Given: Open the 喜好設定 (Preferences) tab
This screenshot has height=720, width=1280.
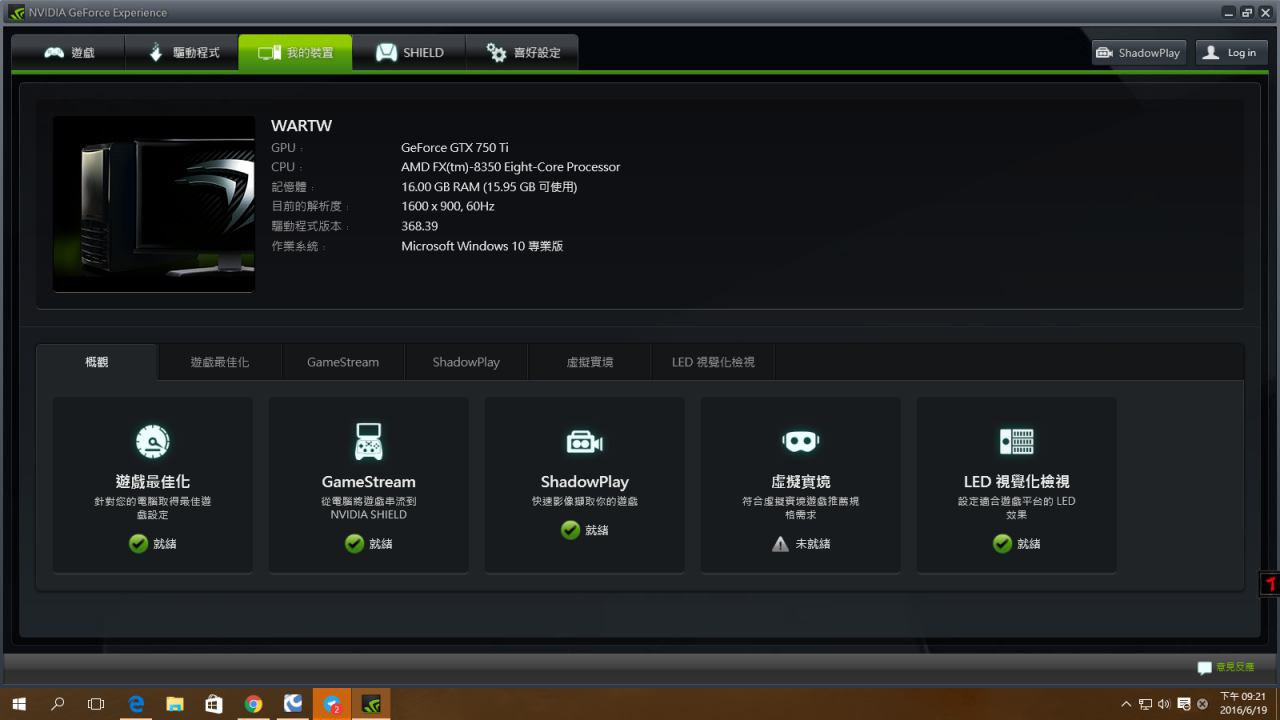Looking at the screenshot, I should (x=523, y=53).
